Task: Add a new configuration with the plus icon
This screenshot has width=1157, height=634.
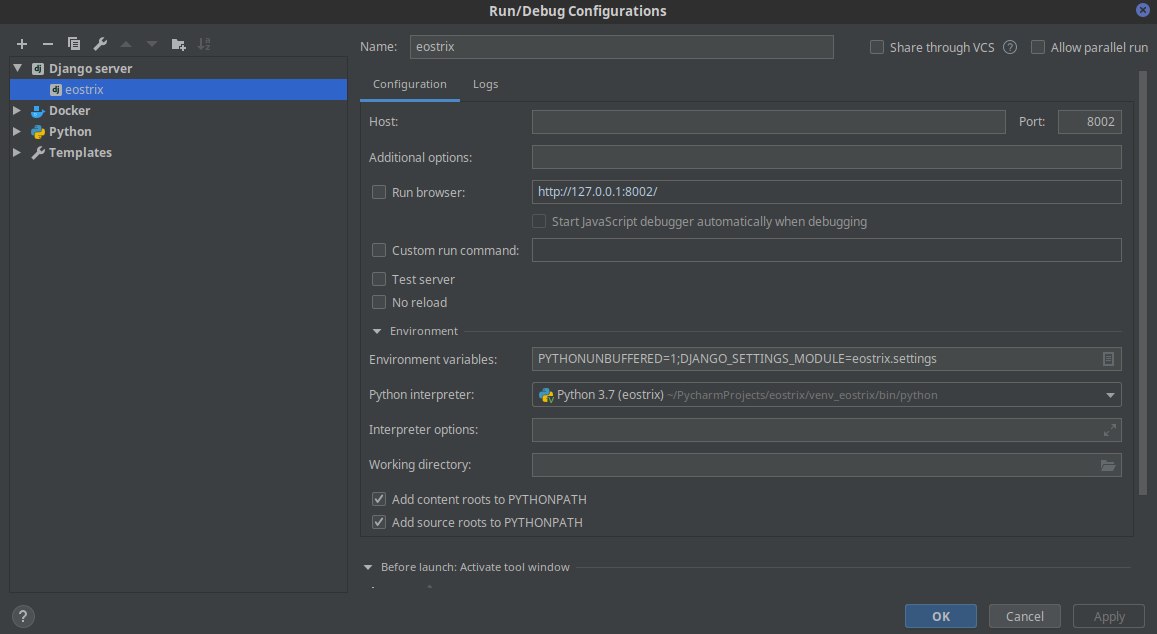Action: (x=22, y=44)
